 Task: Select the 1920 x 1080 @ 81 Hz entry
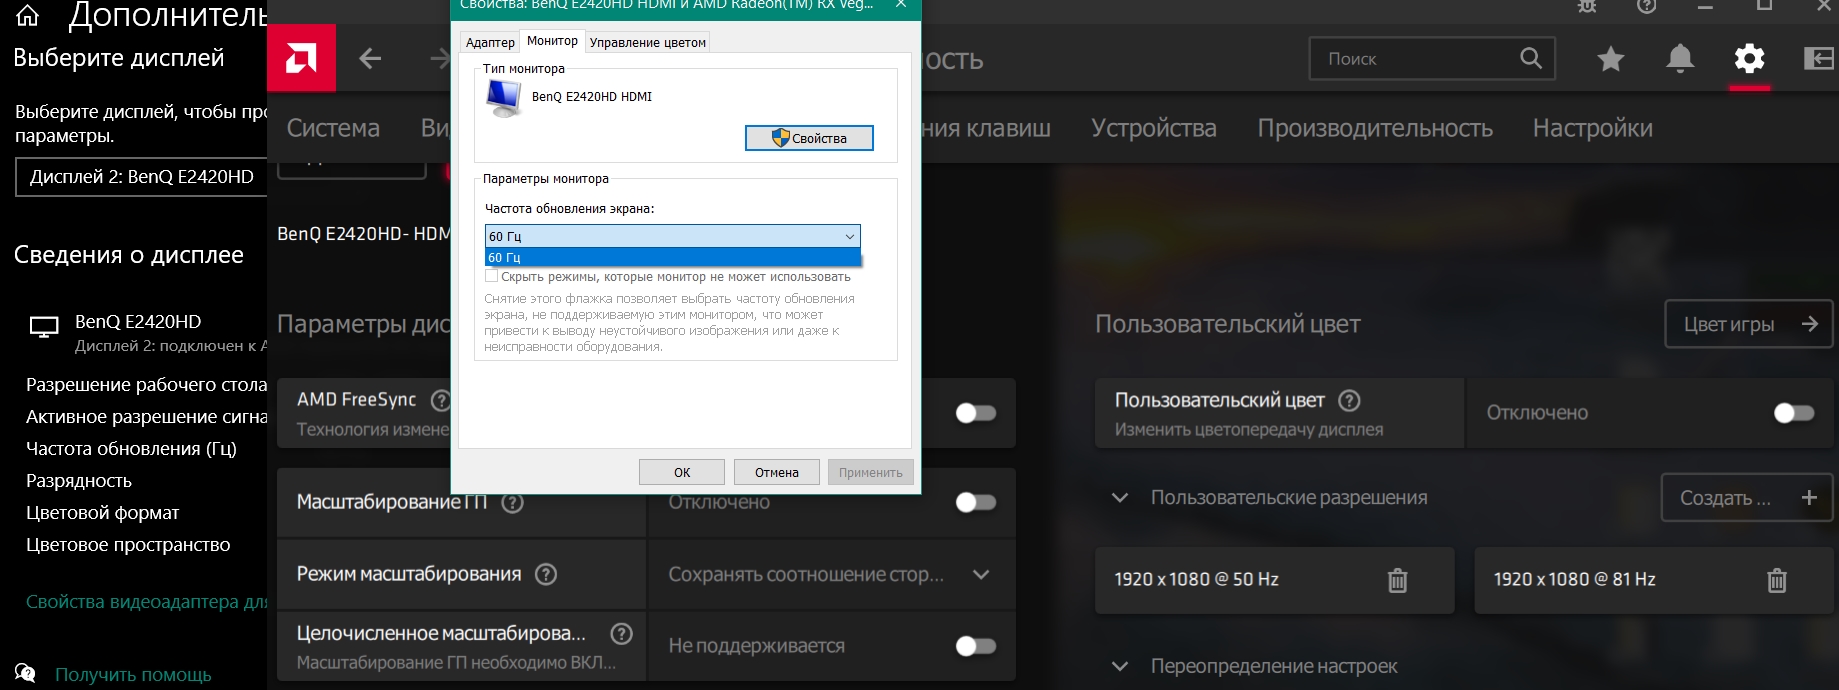pyautogui.click(x=1654, y=580)
